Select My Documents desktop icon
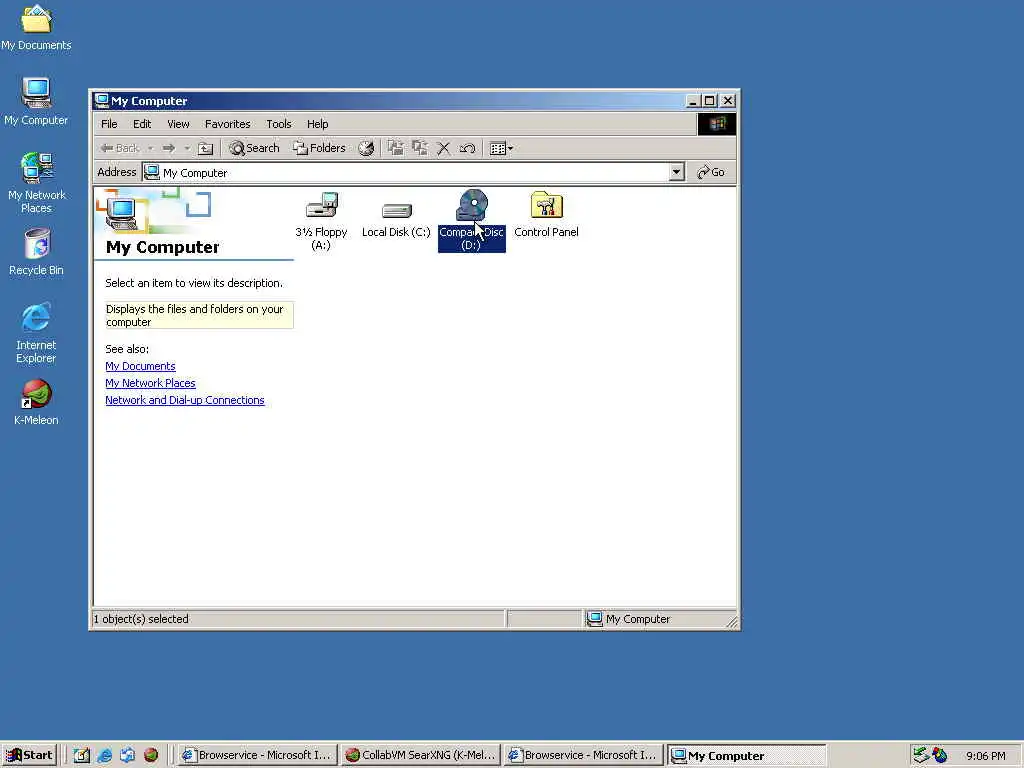 tap(36, 28)
